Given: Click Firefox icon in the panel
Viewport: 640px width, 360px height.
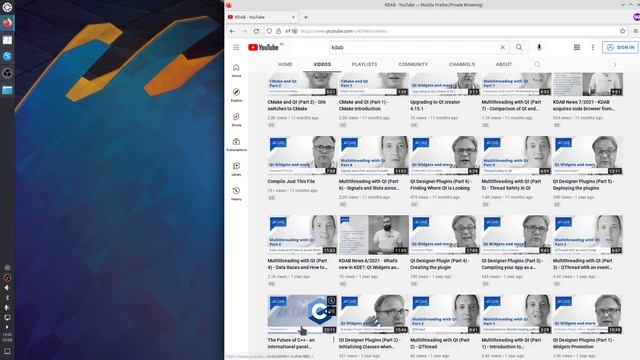Looking at the screenshot, I should [7, 23].
